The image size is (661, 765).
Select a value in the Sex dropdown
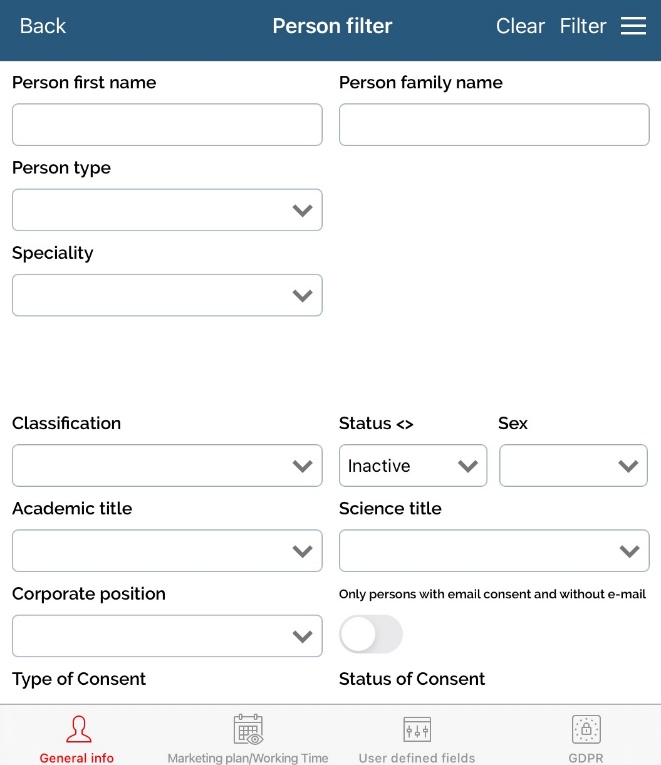click(573, 466)
